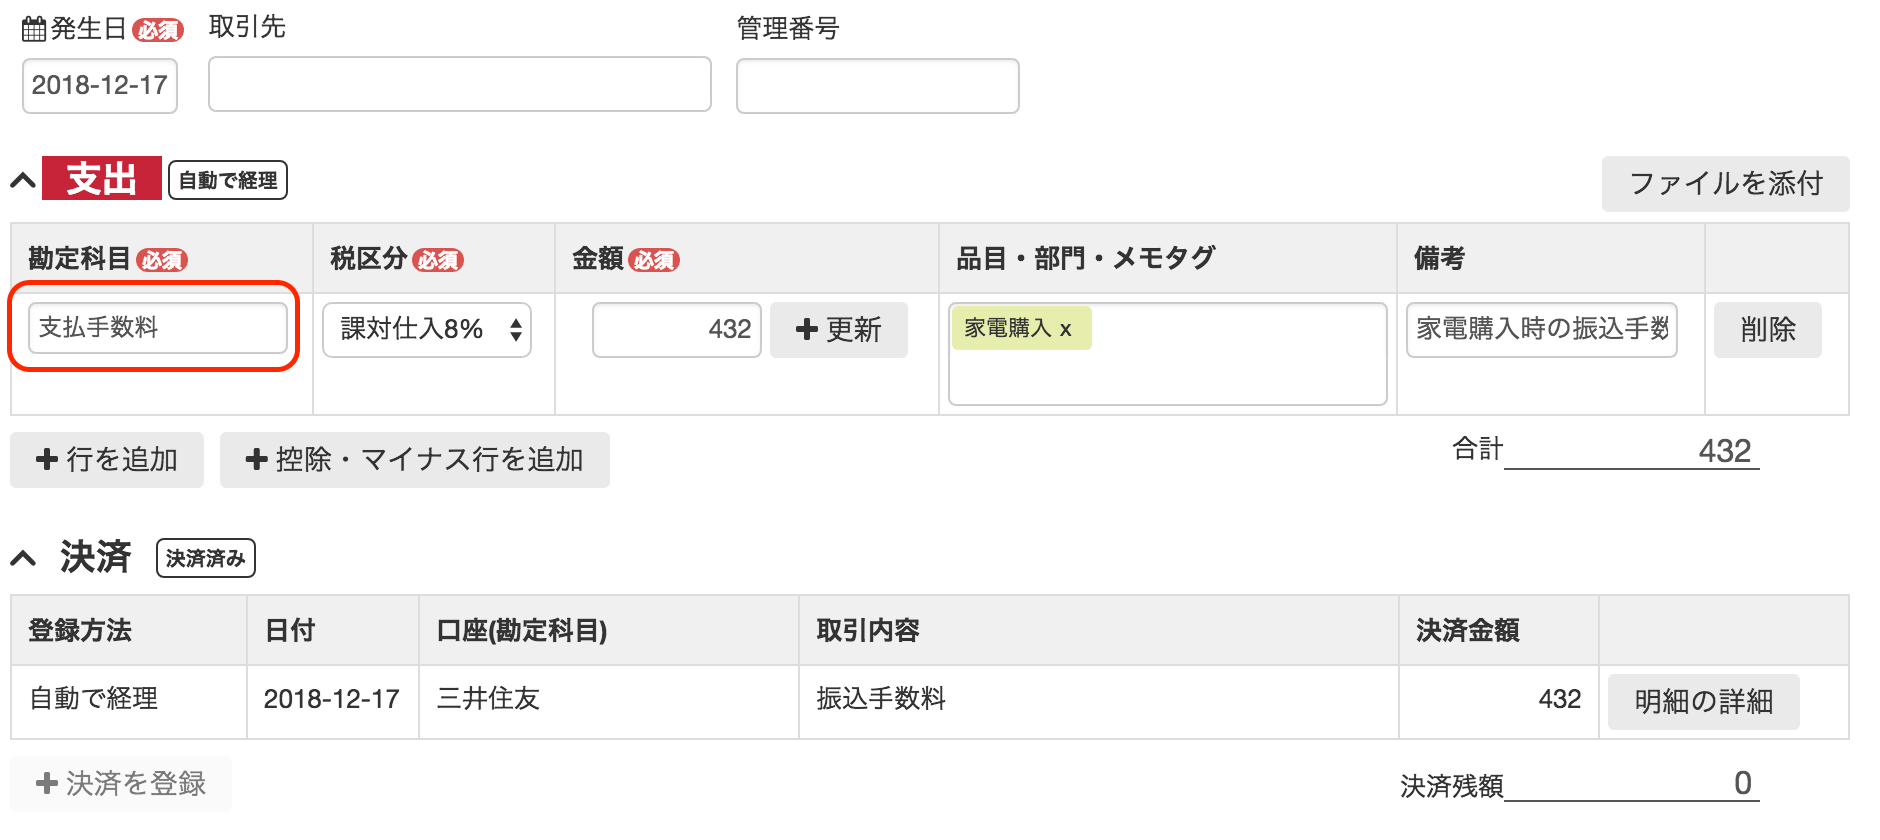Focus the 取引先 input field
1880x840 pixels.
coord(459,84)
